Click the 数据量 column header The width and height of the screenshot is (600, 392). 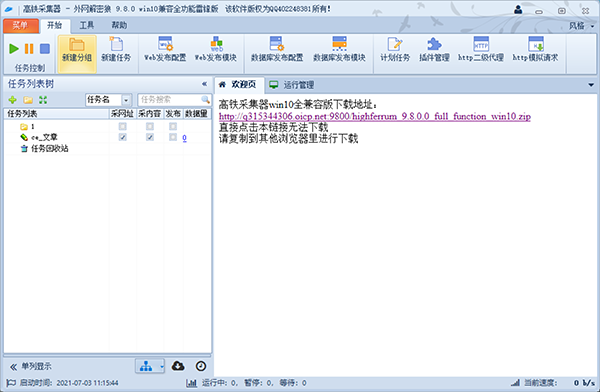(x=197, y=114)
